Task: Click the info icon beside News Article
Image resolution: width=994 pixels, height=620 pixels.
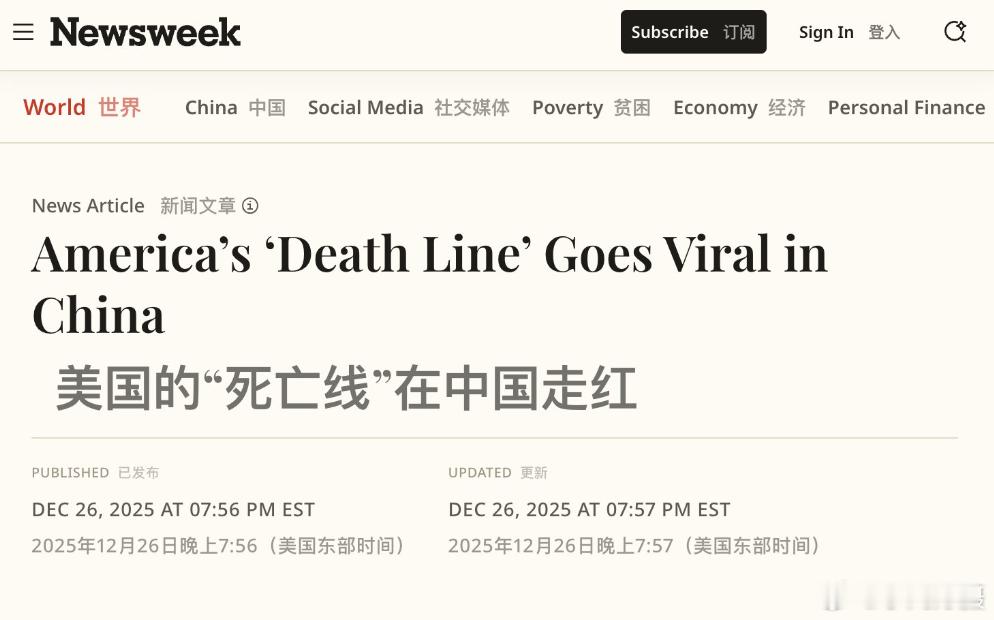Action: point(250,206)
